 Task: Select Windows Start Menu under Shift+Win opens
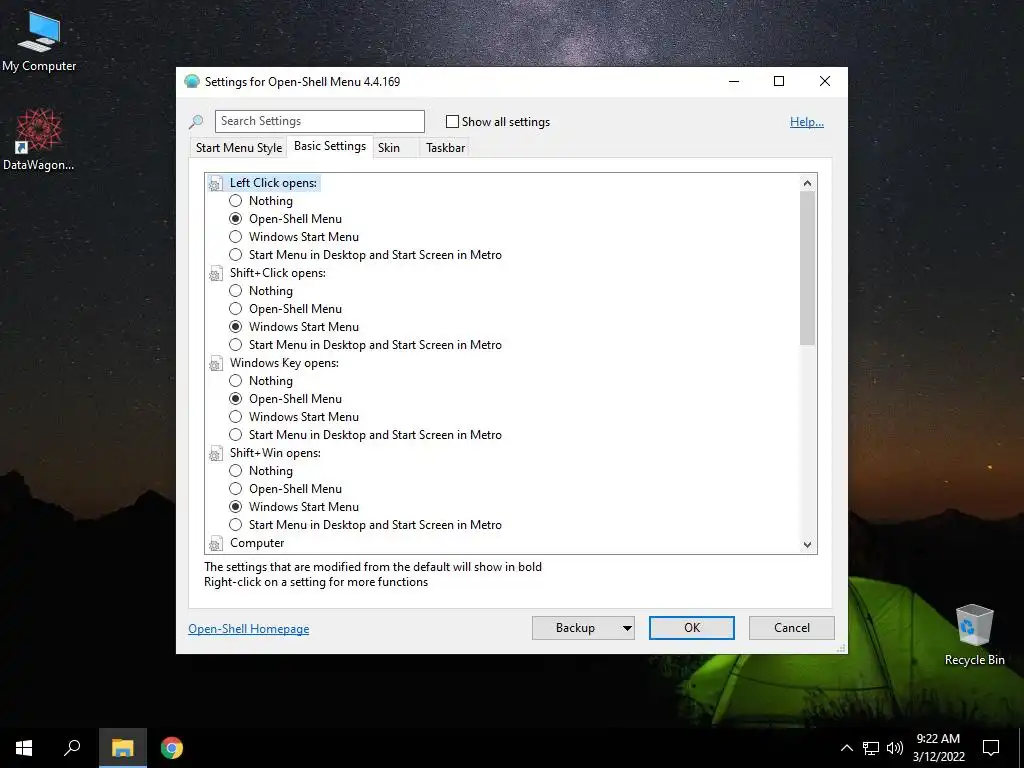coord(236,507)
